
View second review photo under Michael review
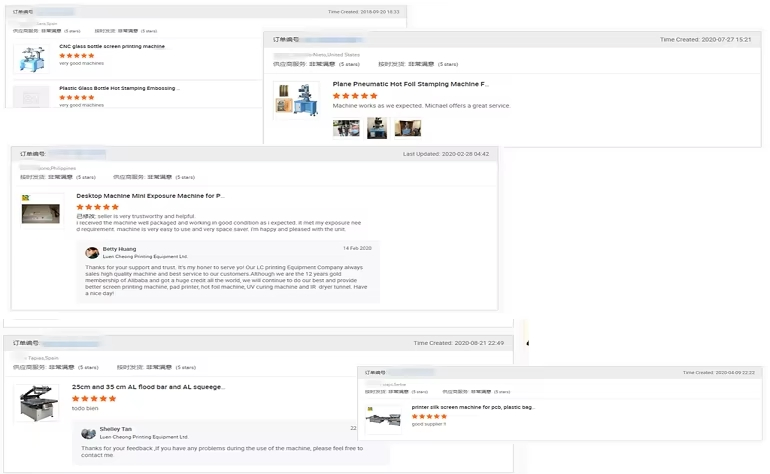tap(377, 128)
